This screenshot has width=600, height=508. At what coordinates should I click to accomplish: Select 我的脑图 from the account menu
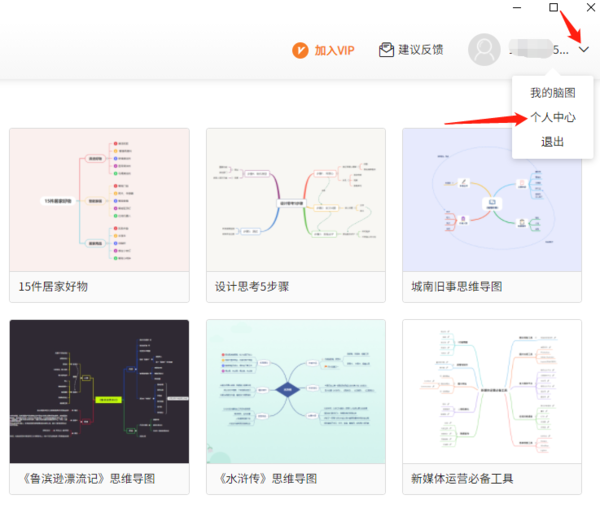tap(552, 93)
